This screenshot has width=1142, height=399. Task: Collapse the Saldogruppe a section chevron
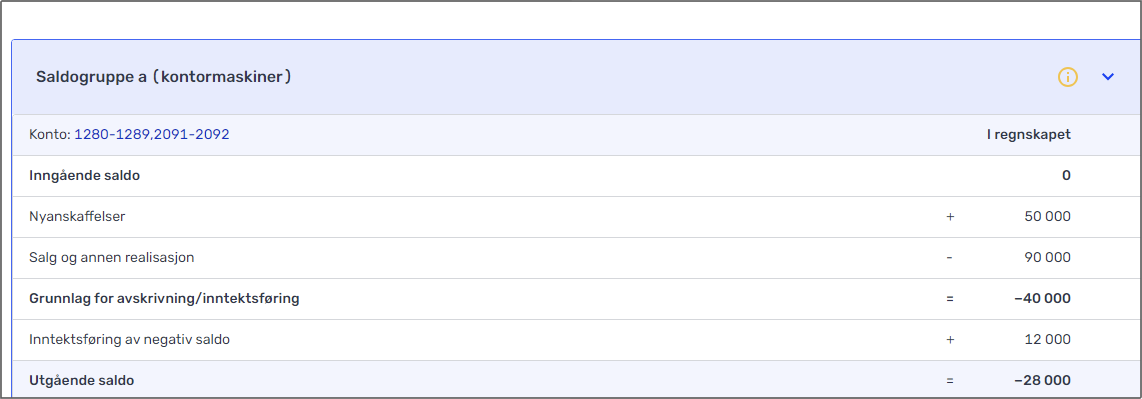[1108, 76]
